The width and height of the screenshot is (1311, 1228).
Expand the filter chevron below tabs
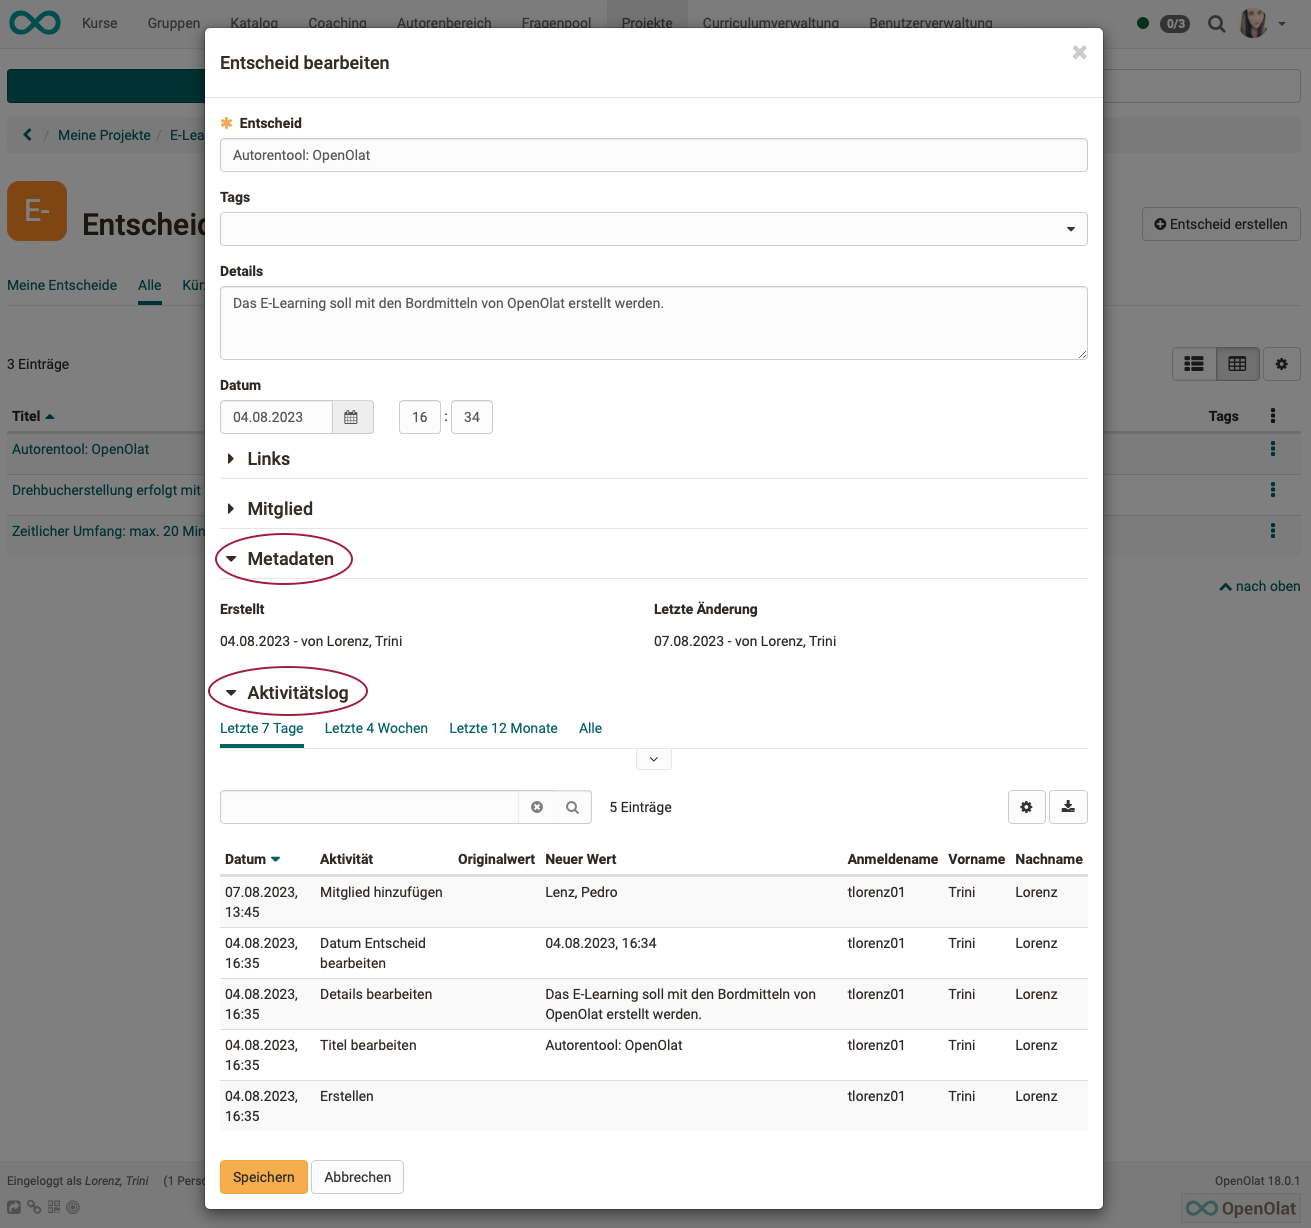click(x=653, y=759)
